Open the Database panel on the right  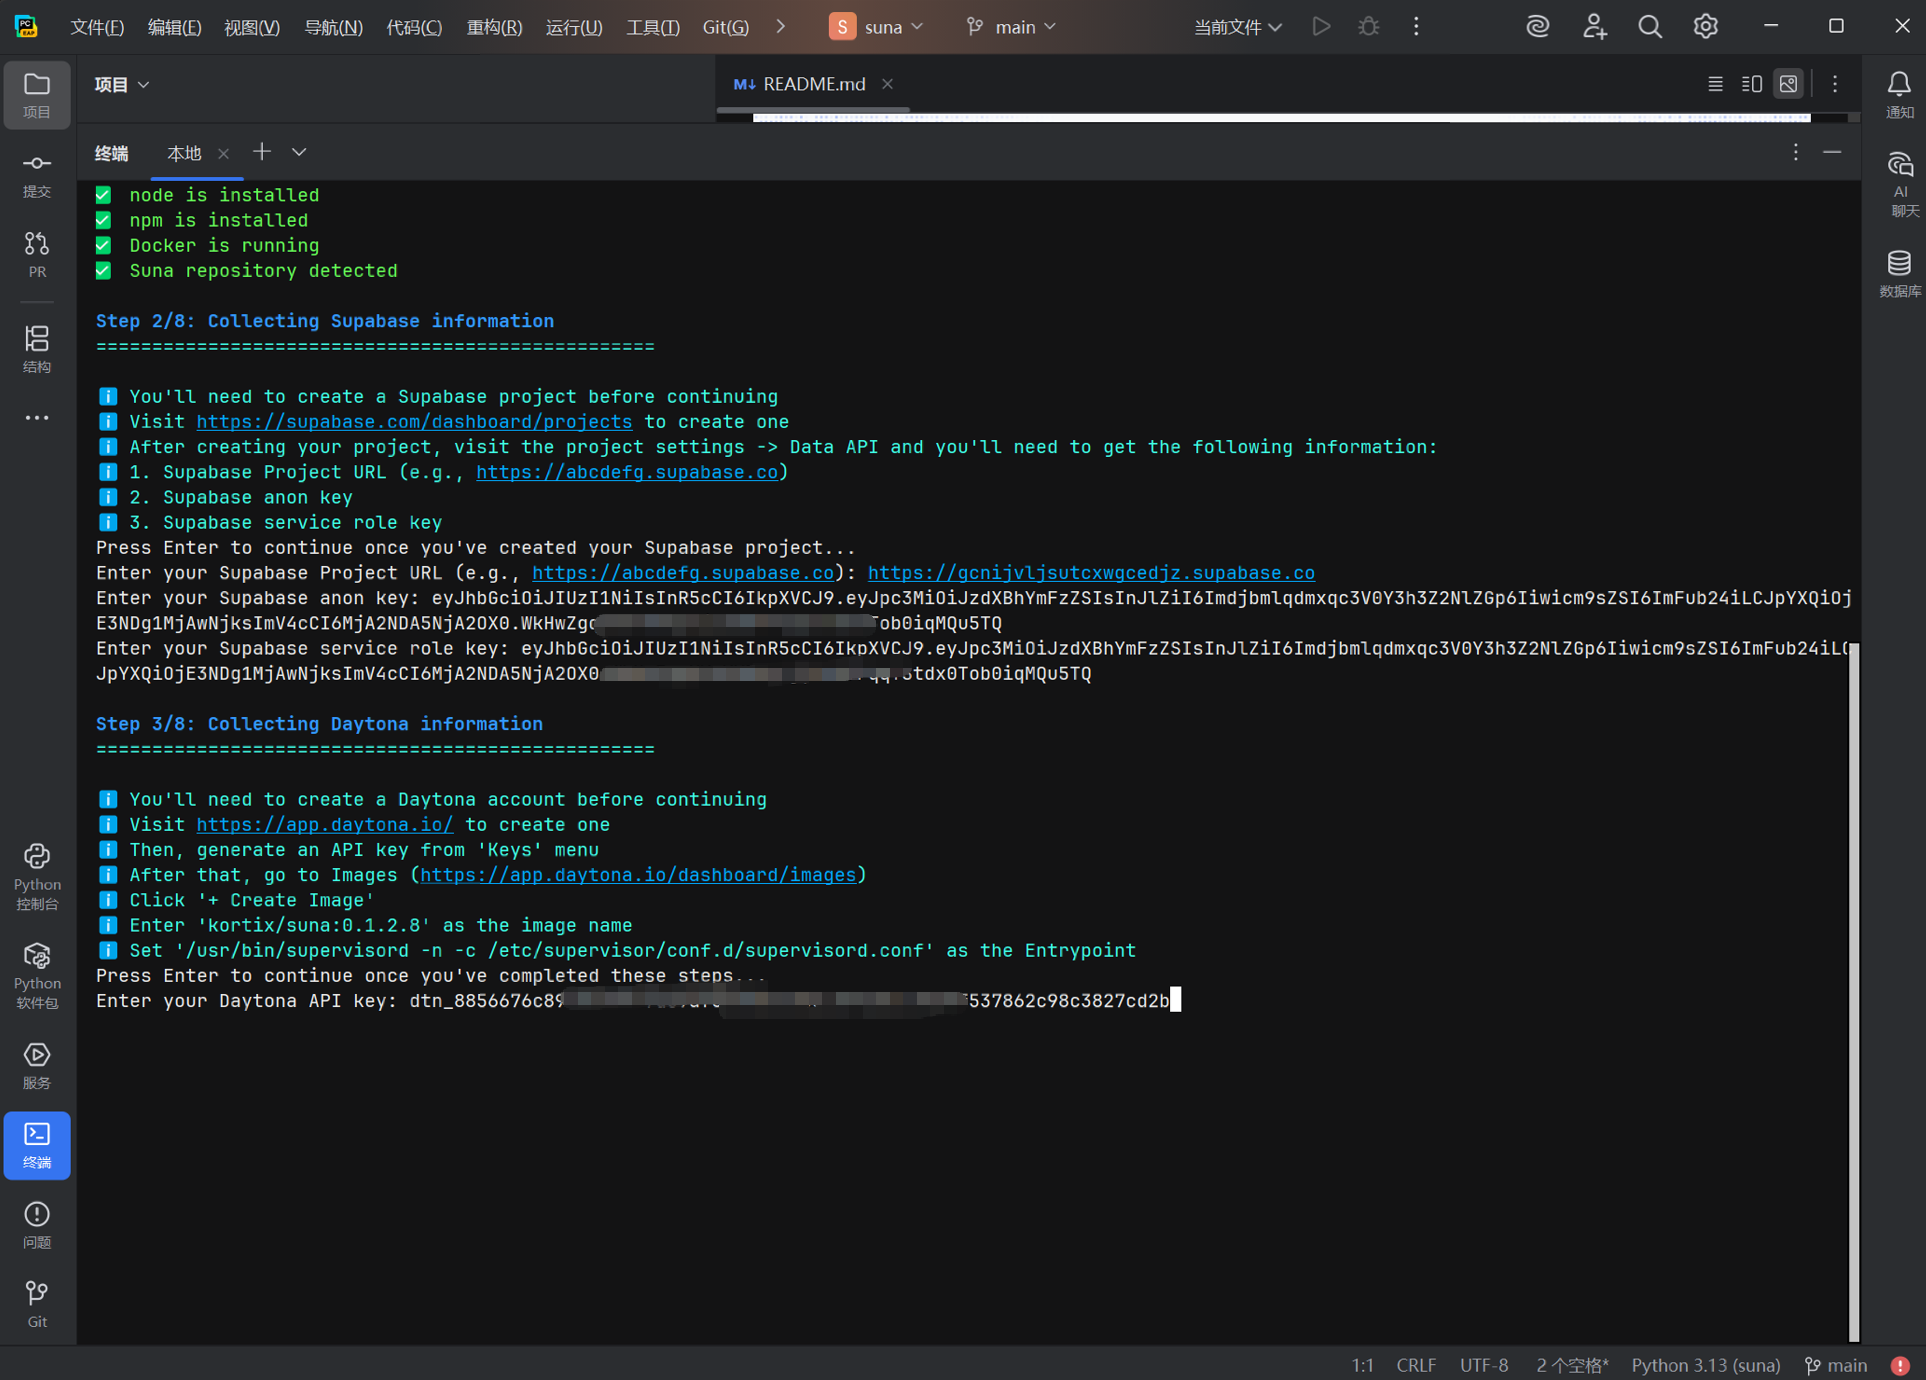[1899, 272]
